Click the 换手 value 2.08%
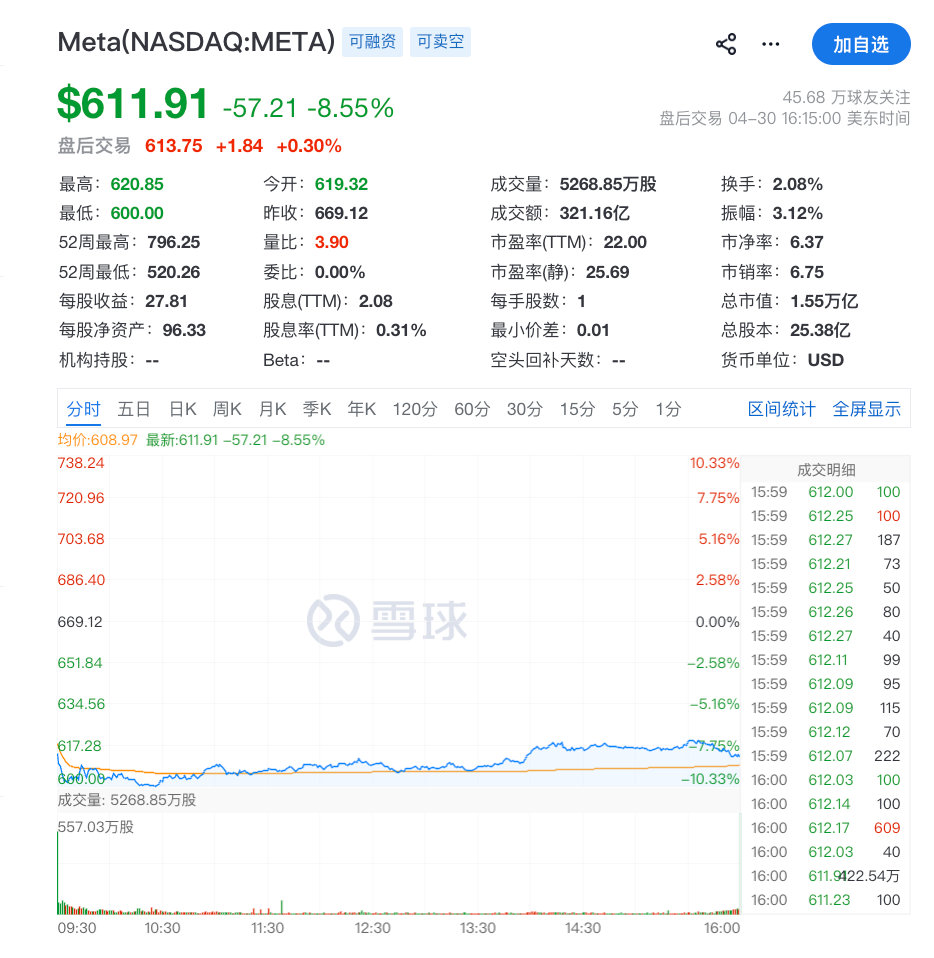Viewport: 934px width, 958px height. (x=797, y=184)
